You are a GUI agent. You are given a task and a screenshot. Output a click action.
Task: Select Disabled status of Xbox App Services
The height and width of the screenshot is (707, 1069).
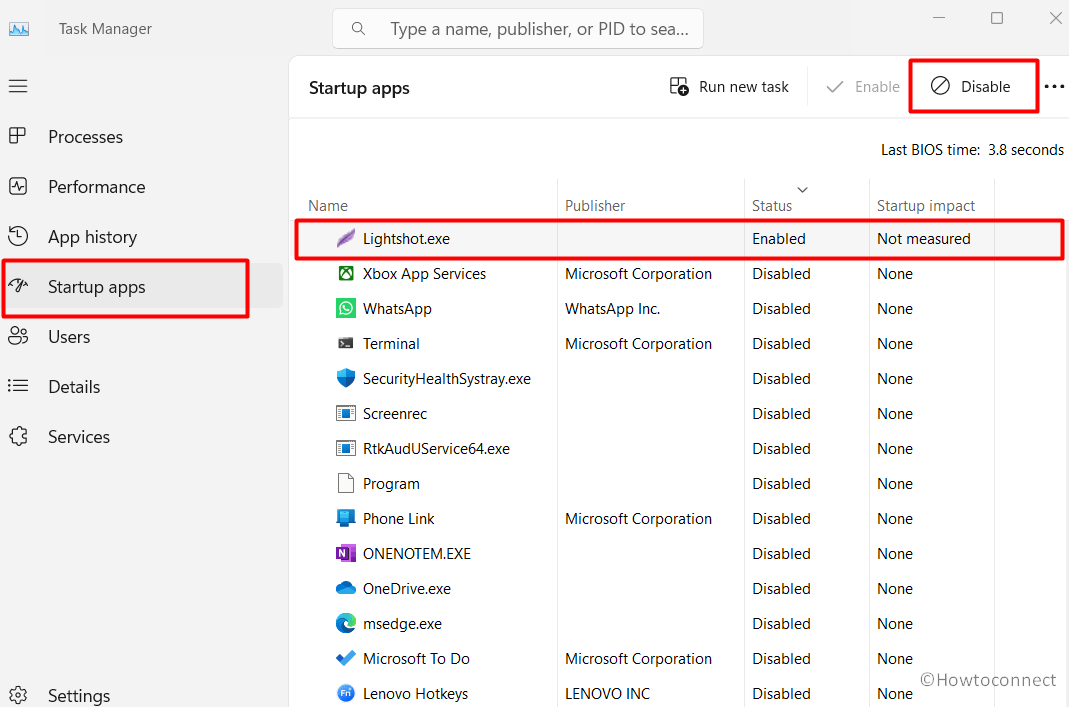781,273
